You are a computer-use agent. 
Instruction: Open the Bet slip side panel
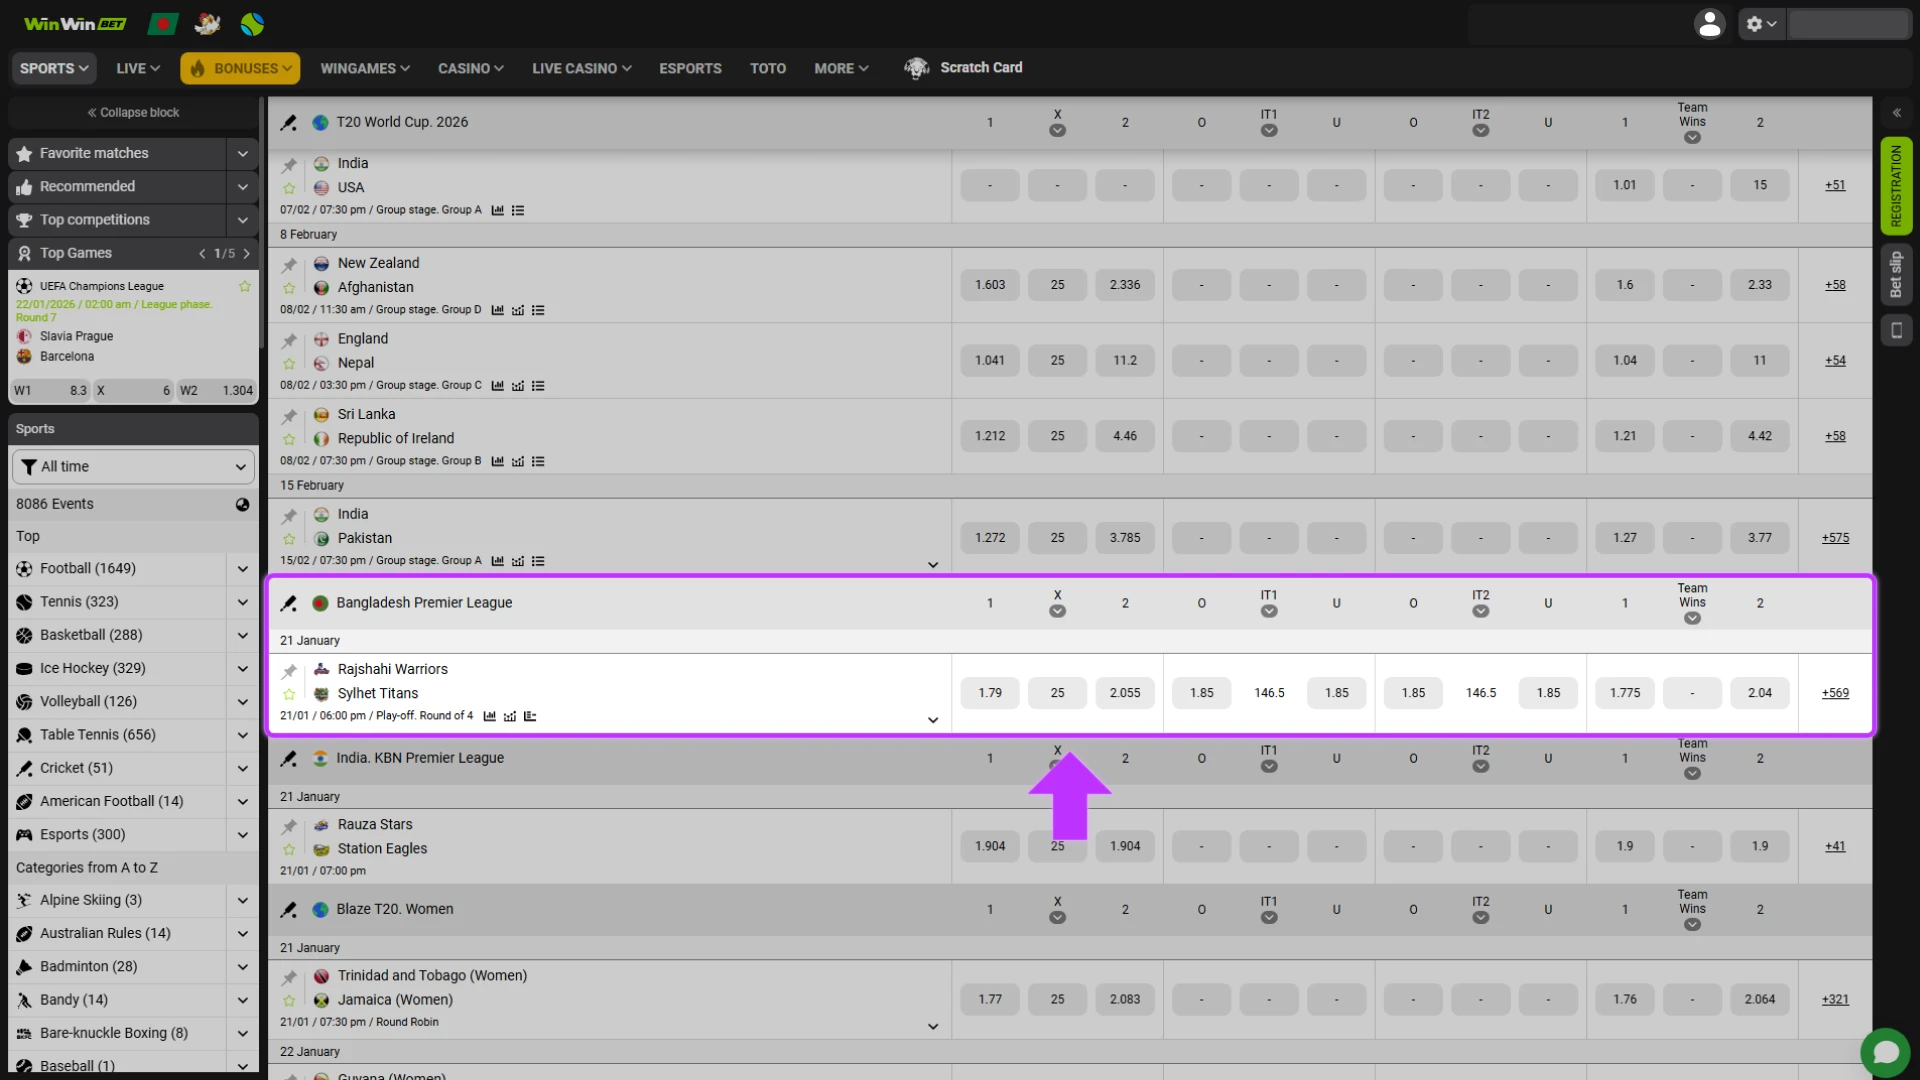tap(1896, 275)
